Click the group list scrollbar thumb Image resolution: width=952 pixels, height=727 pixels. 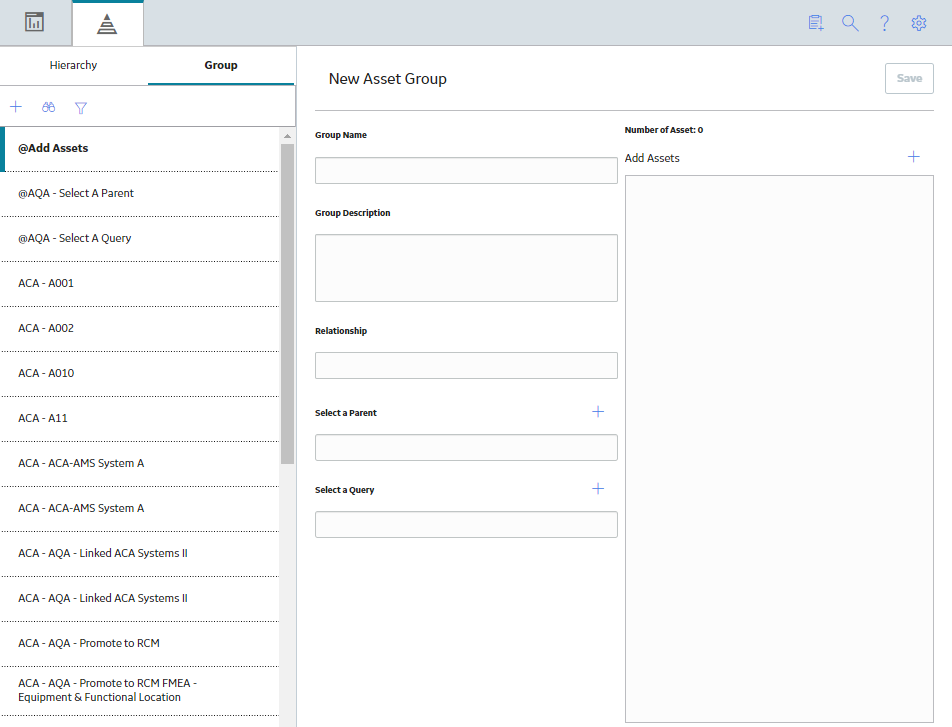coord(287,304)
